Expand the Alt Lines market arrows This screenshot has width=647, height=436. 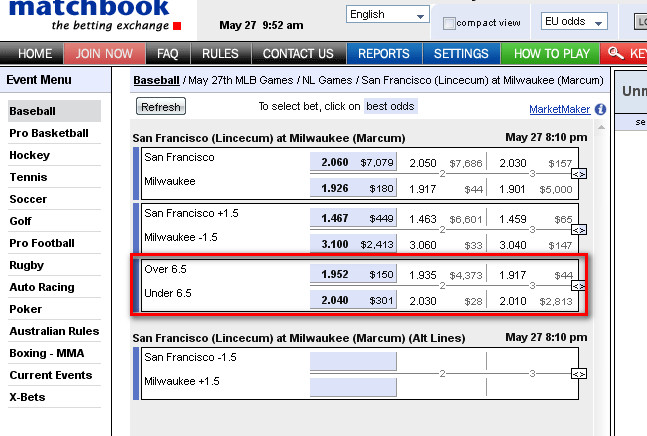pyautogui.click(x=579, y=374)
